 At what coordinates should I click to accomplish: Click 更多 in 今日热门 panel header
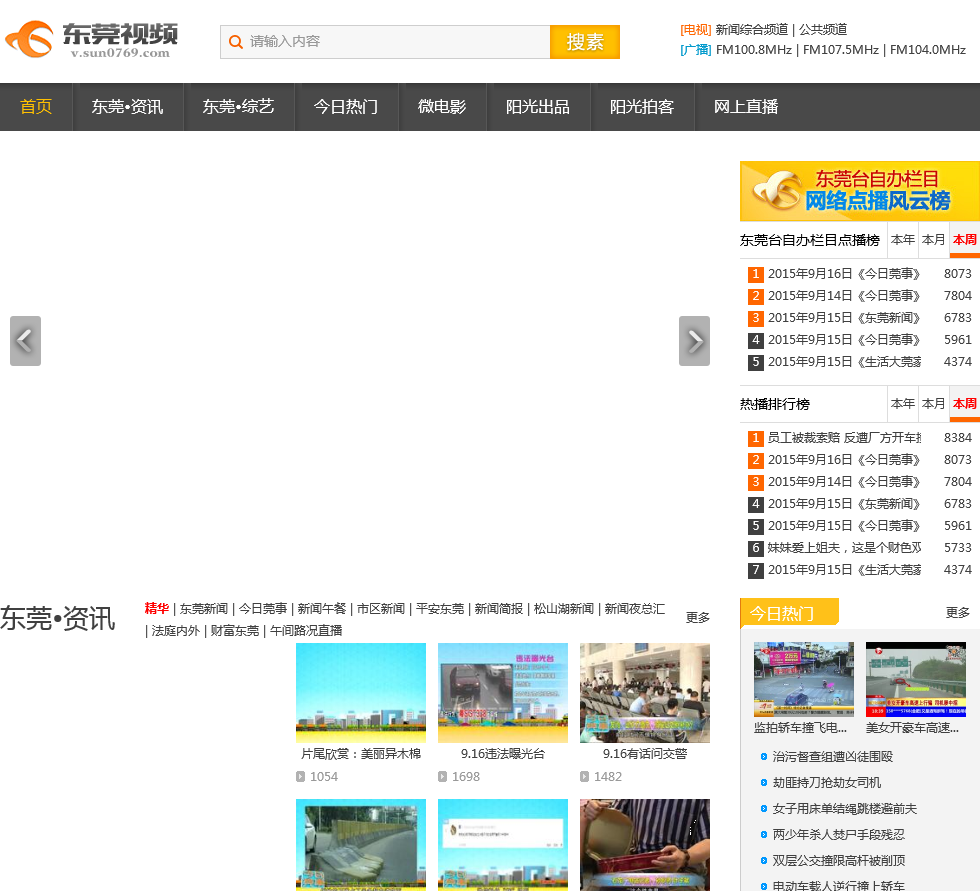tap(958, 612)
